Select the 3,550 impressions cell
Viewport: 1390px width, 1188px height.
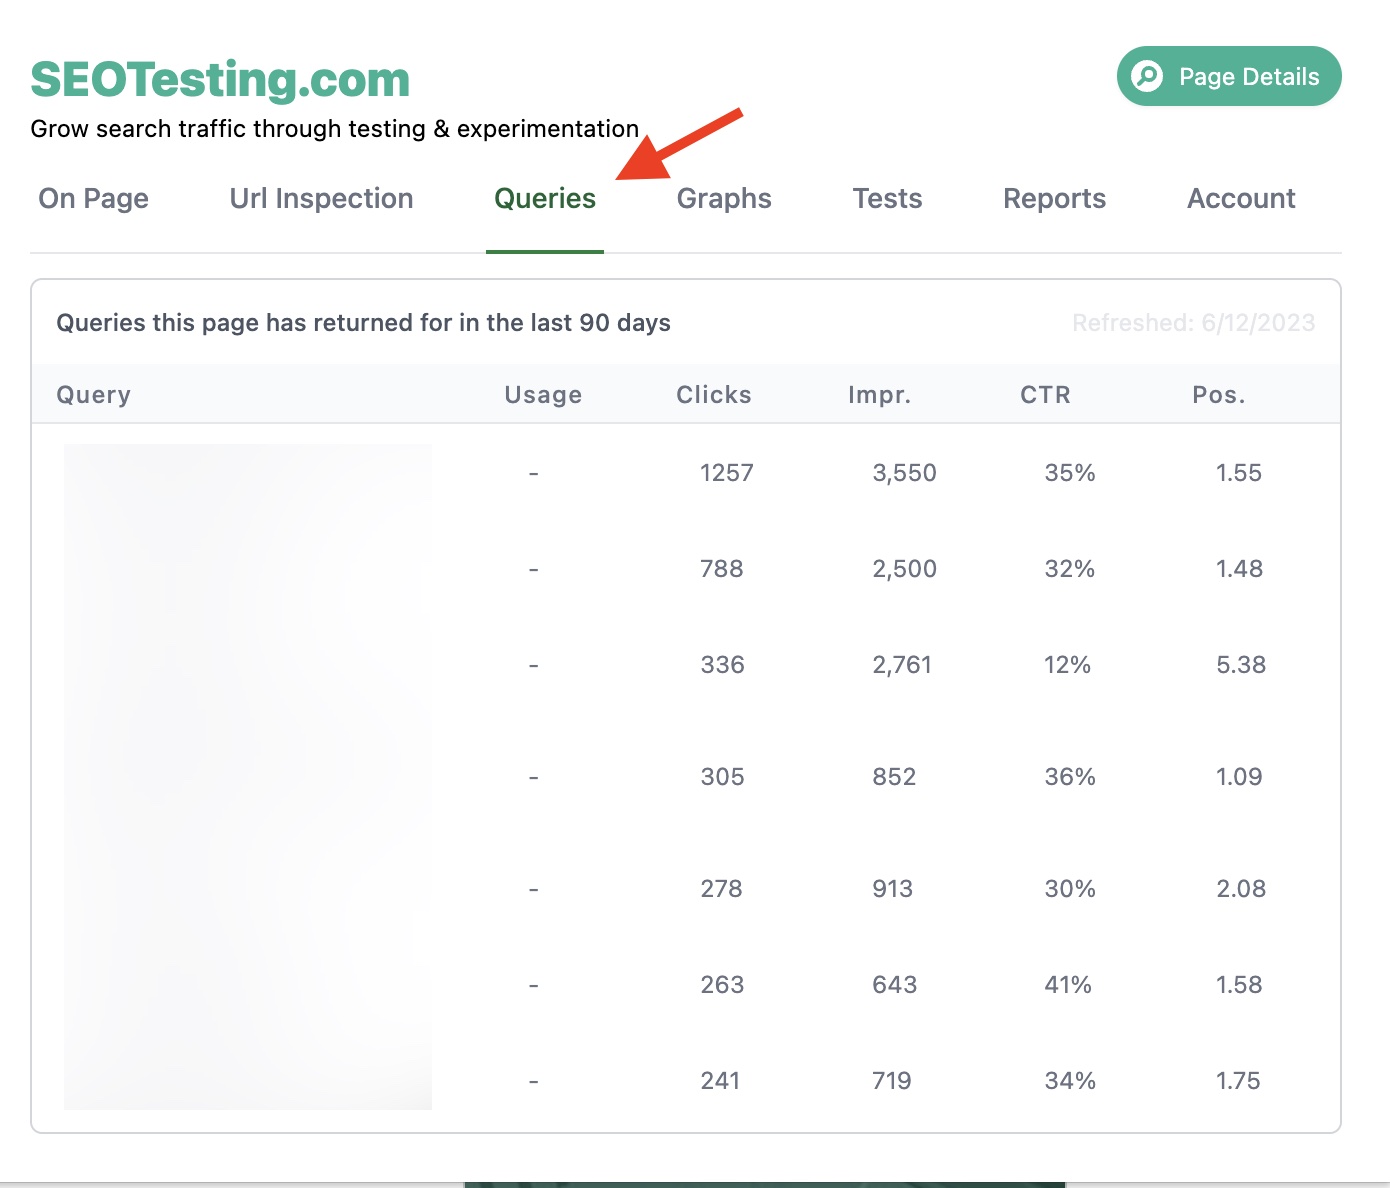tap(905, 473)
